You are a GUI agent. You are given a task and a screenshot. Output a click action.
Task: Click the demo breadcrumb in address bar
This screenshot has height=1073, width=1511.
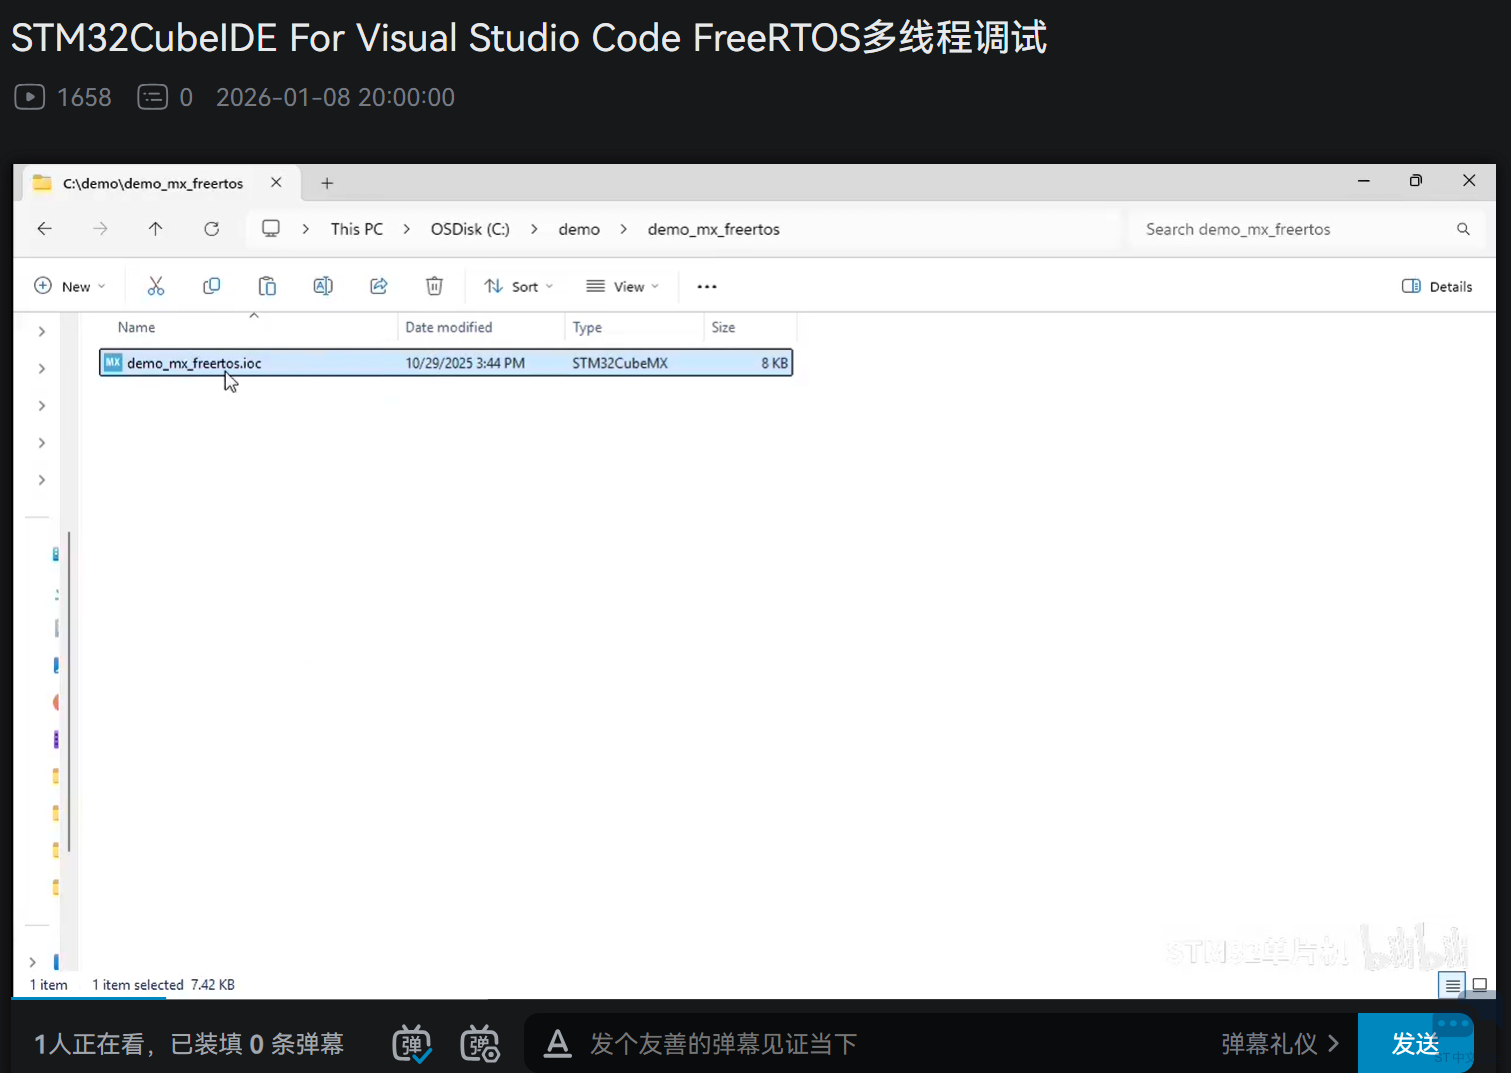pos(579,229)
